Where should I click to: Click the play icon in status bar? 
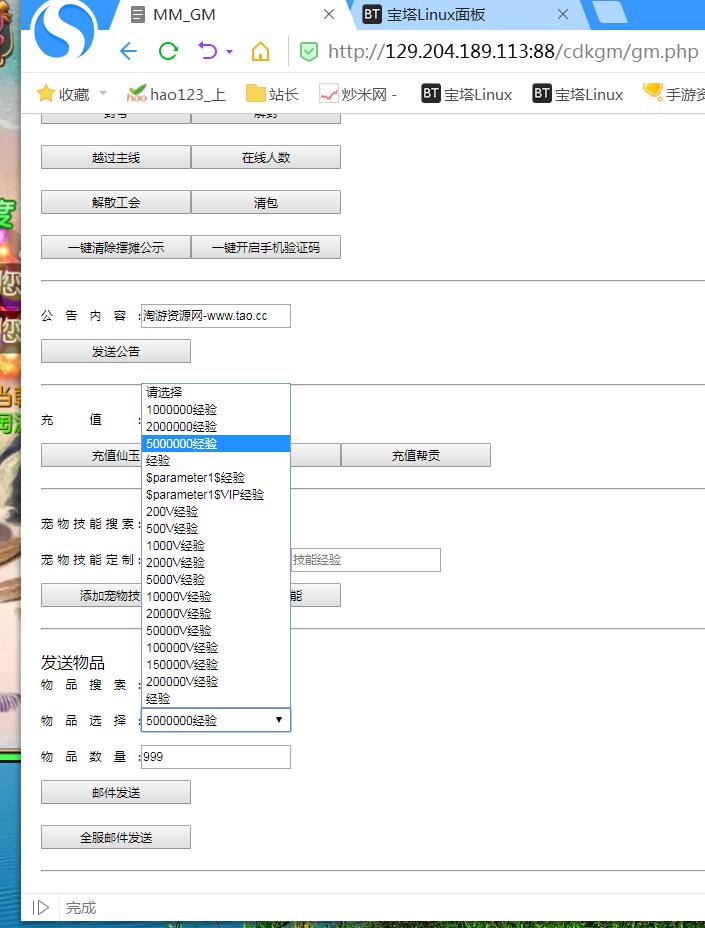pos(41,907)
